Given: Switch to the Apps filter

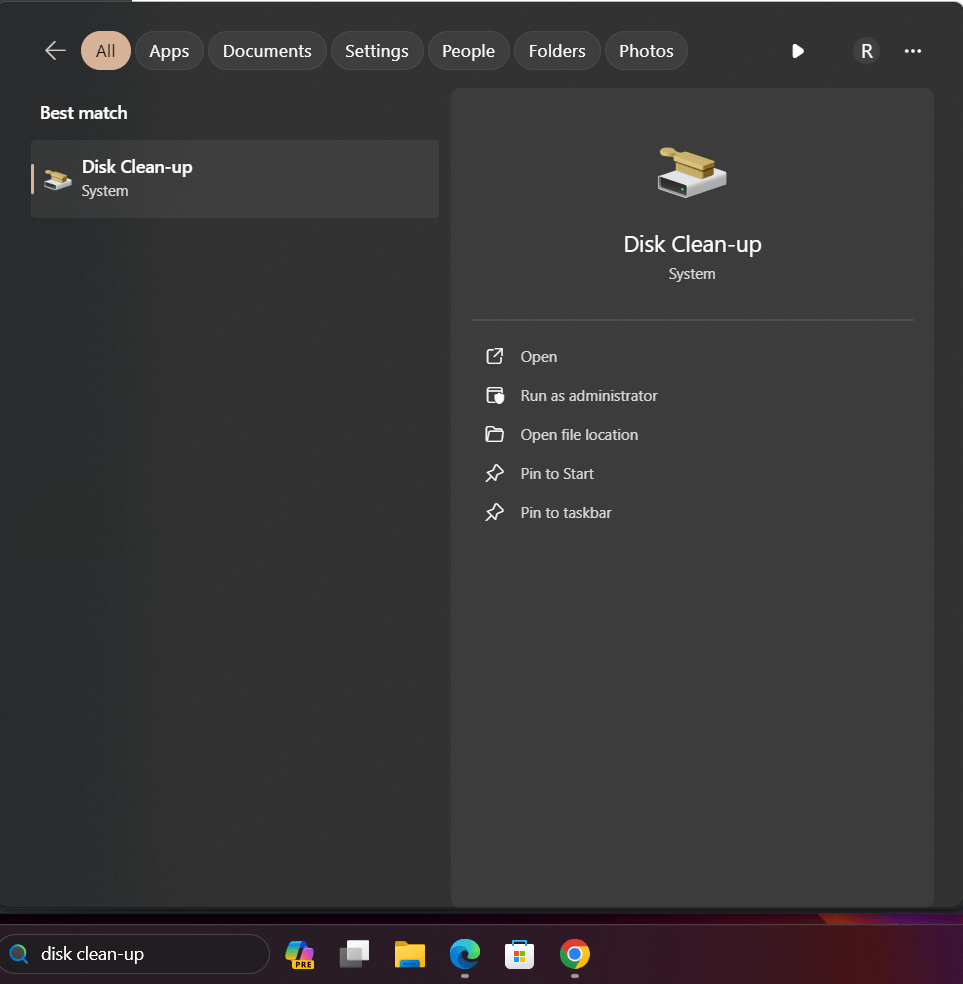Looking at the screenshot, I should click(x=169, y=51).
